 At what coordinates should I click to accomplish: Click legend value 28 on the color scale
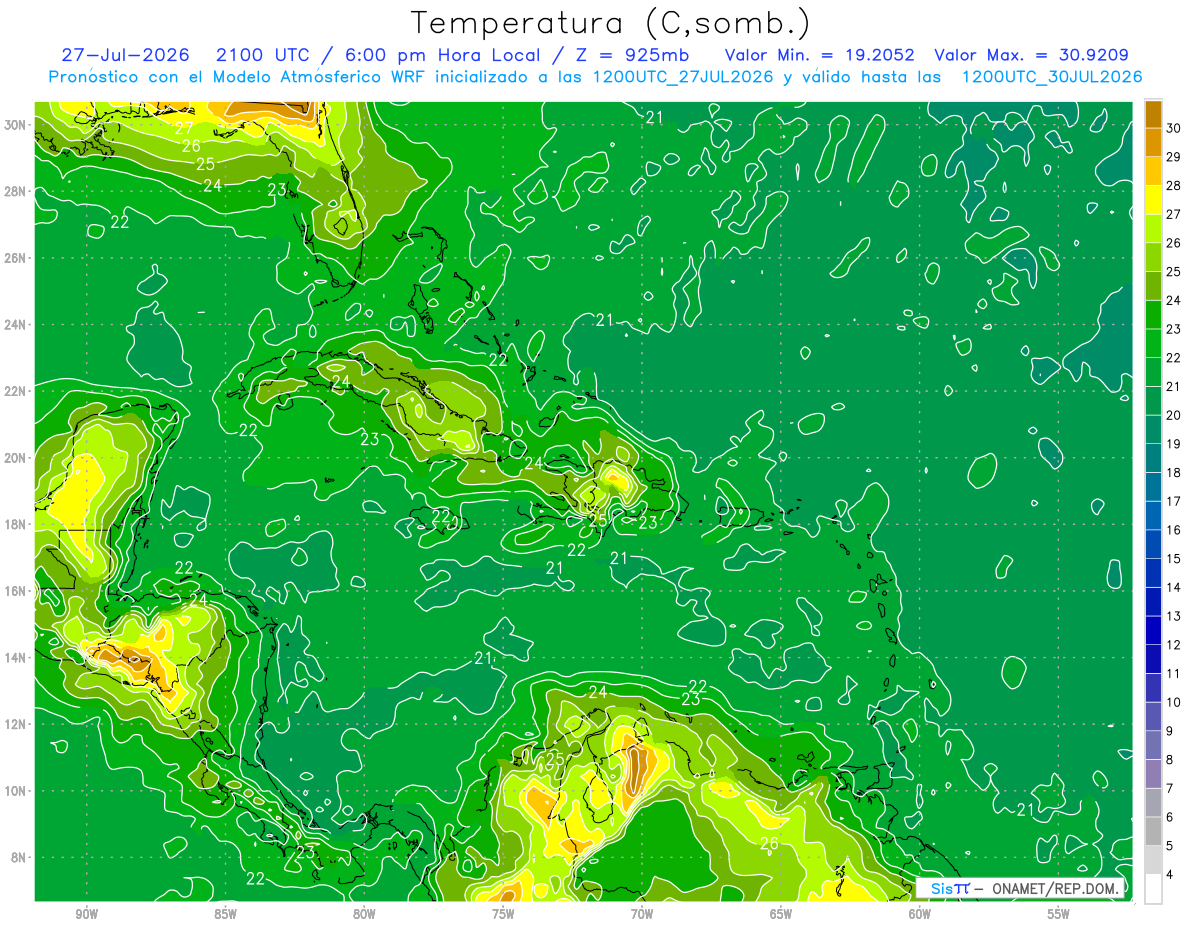(x=1174, y=186)
